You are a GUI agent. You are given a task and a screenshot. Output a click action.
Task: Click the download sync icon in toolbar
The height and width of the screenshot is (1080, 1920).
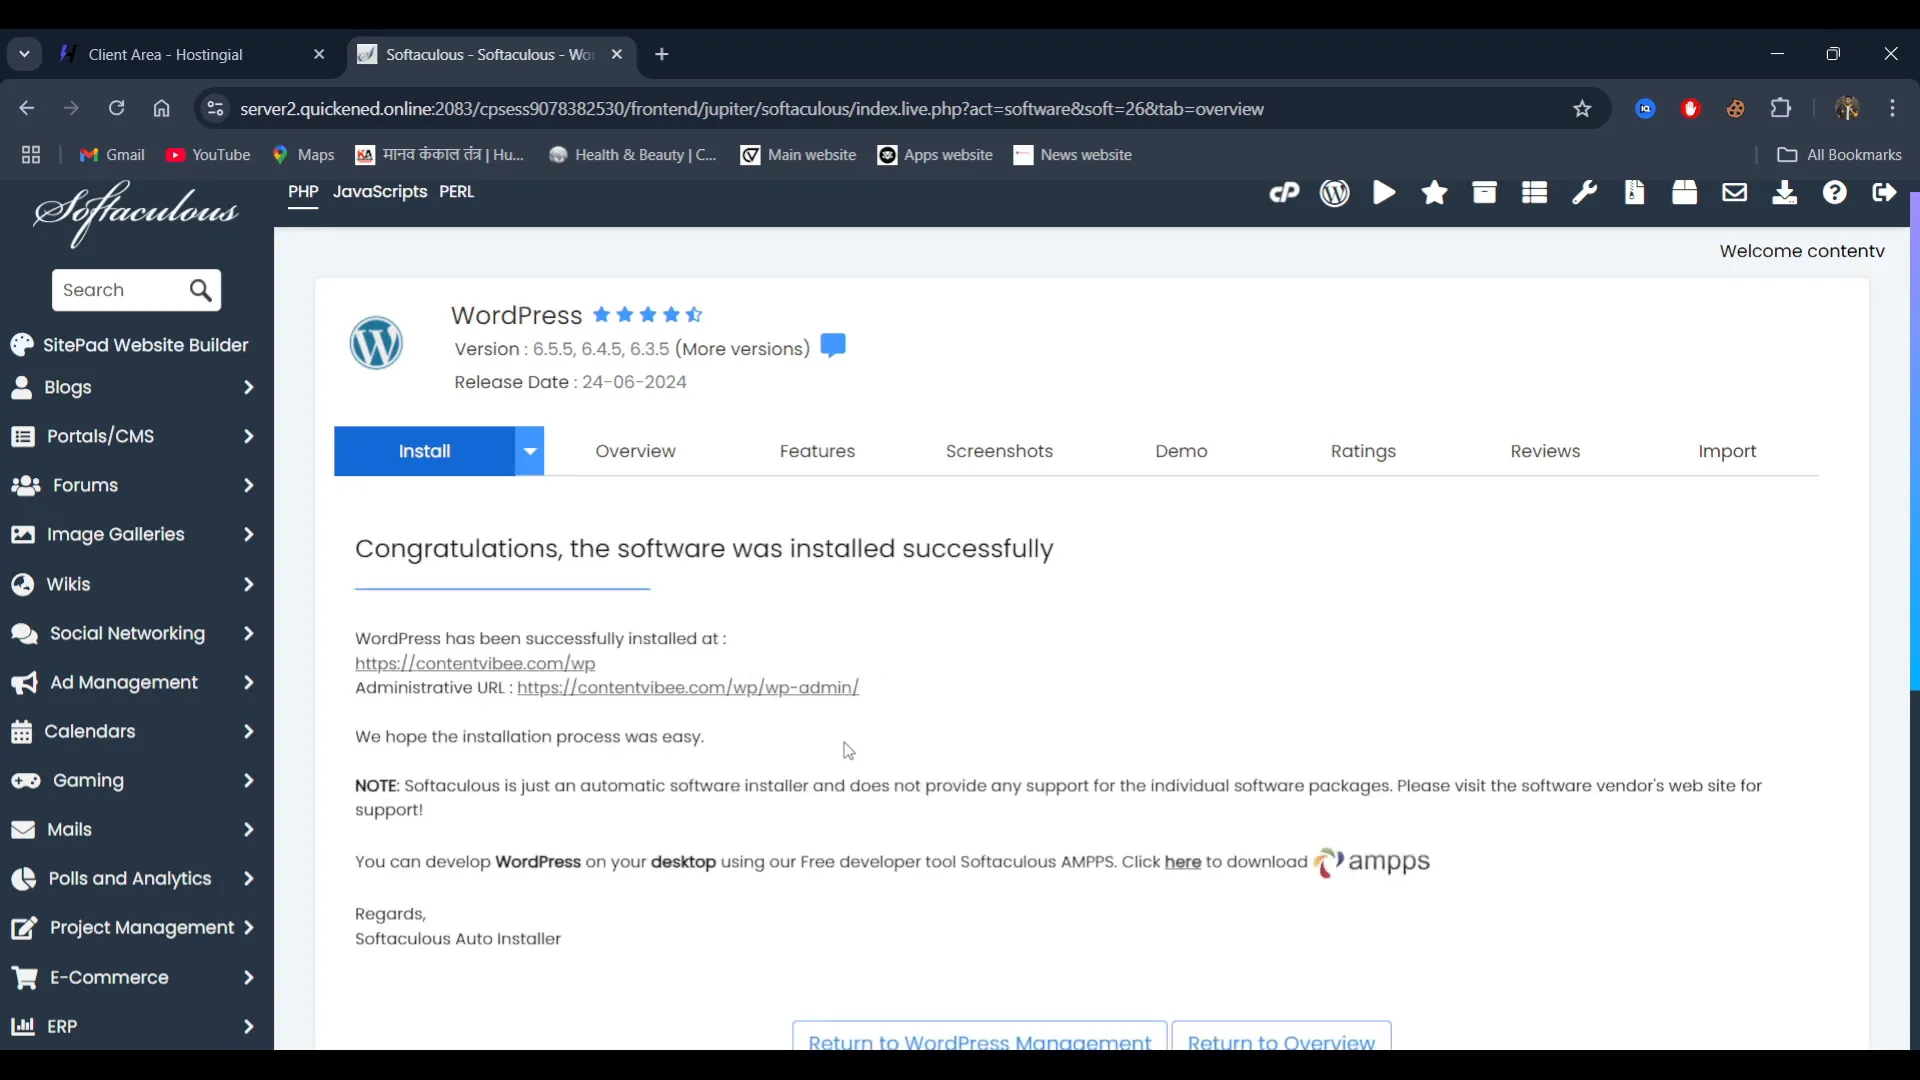pyautogui.click(x=1784, y=193)
